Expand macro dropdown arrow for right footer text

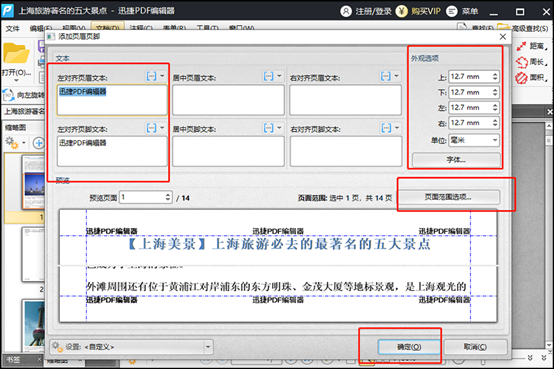pyautogui.click(x=397, y=128)
